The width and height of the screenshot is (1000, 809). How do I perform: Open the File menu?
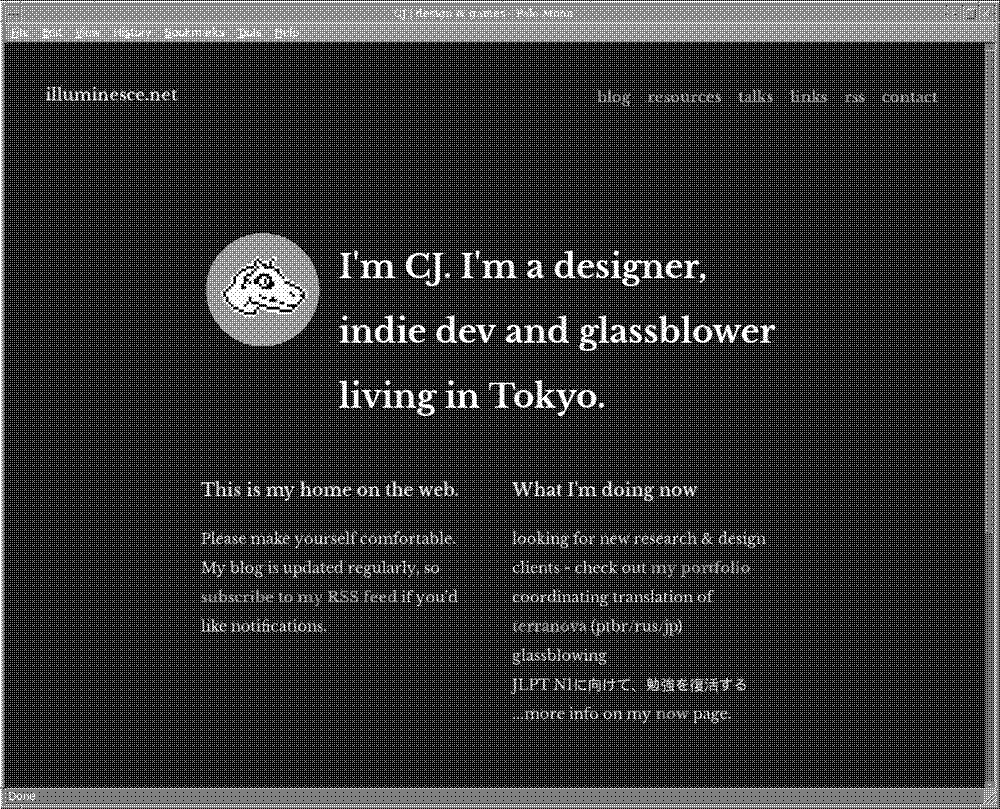click(19, 33)
